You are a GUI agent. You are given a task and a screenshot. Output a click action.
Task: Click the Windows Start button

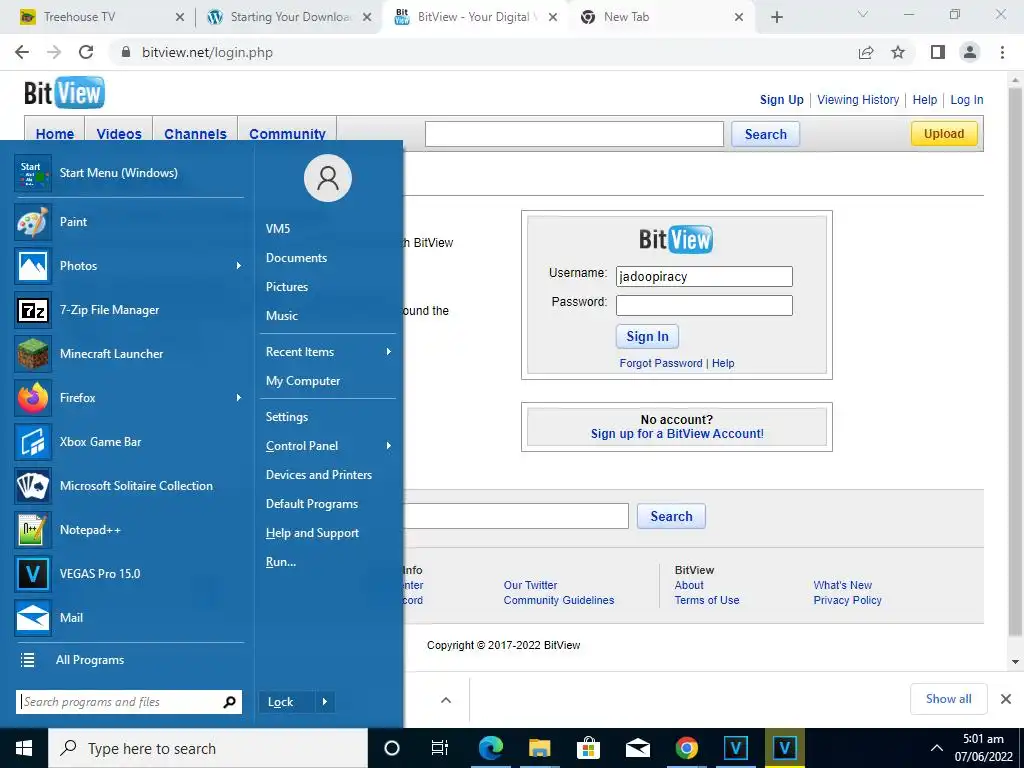(24, 748)
